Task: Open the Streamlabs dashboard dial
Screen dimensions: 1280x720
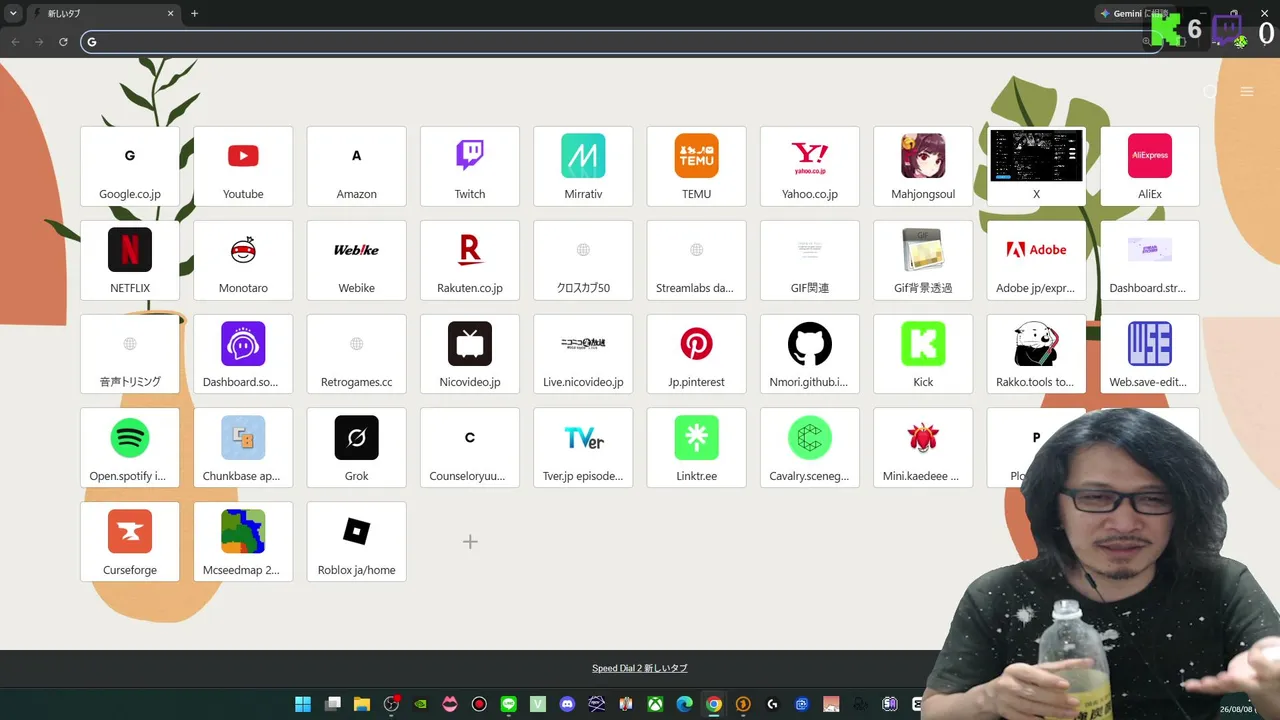Action: [x=697, y=260]
